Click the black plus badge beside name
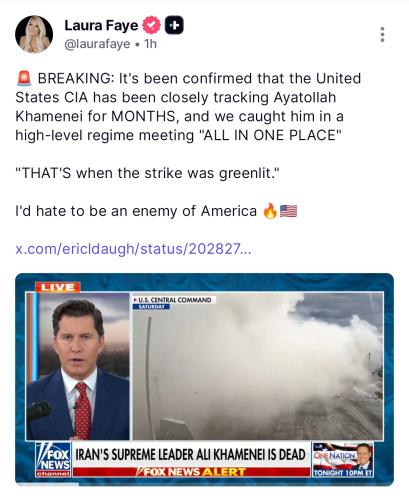The height and width of the screenshot is (500, 409). click(174, 25)
